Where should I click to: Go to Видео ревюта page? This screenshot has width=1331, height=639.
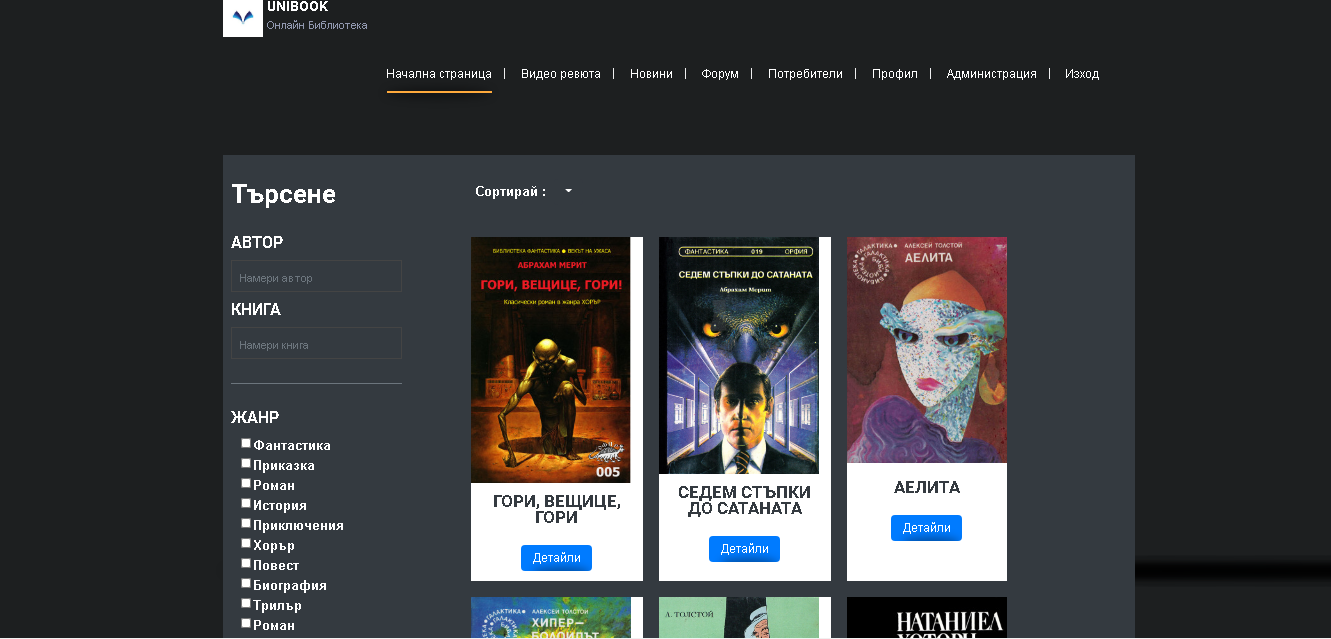561,74
